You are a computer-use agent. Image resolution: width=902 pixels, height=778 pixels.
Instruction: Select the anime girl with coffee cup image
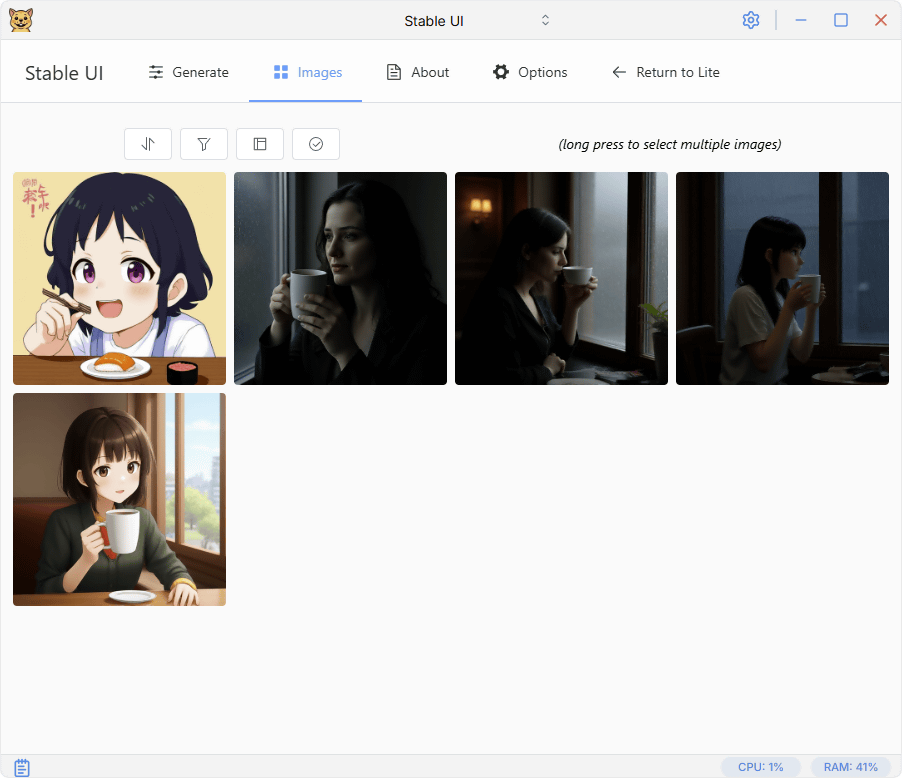coord(119,499)
